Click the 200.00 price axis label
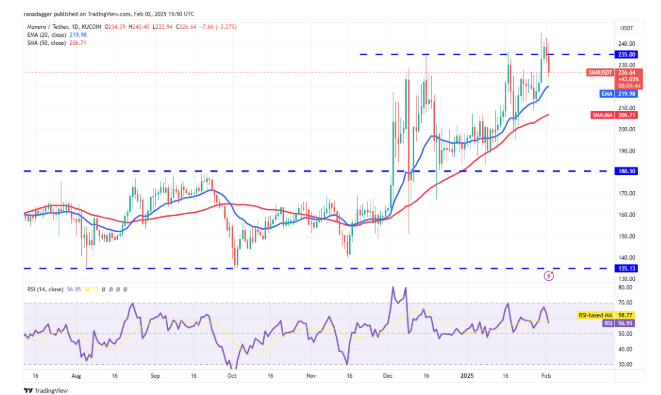The height and width of the screenshot is (395, 661). (x=627, y=129)
